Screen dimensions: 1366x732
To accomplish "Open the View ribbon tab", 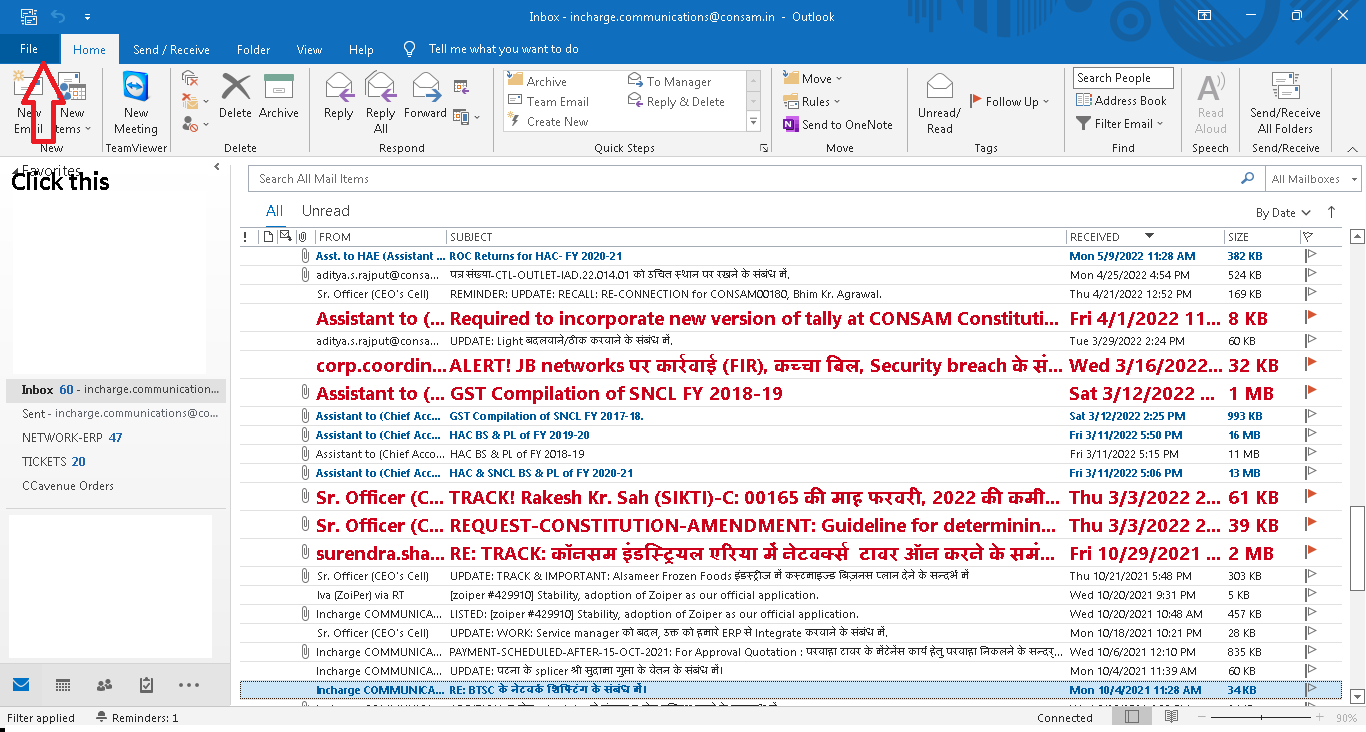I will click(309, 49).
